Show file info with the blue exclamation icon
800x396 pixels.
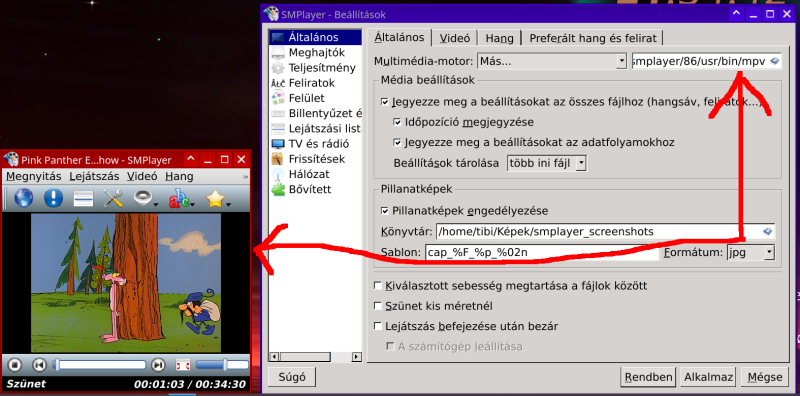click(53, 198)
